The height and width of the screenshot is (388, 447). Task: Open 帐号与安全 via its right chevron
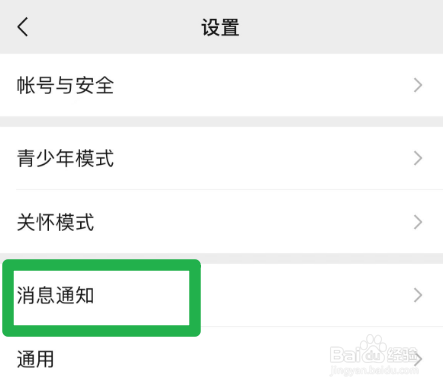pyautogui.click(x=418, y=85)
